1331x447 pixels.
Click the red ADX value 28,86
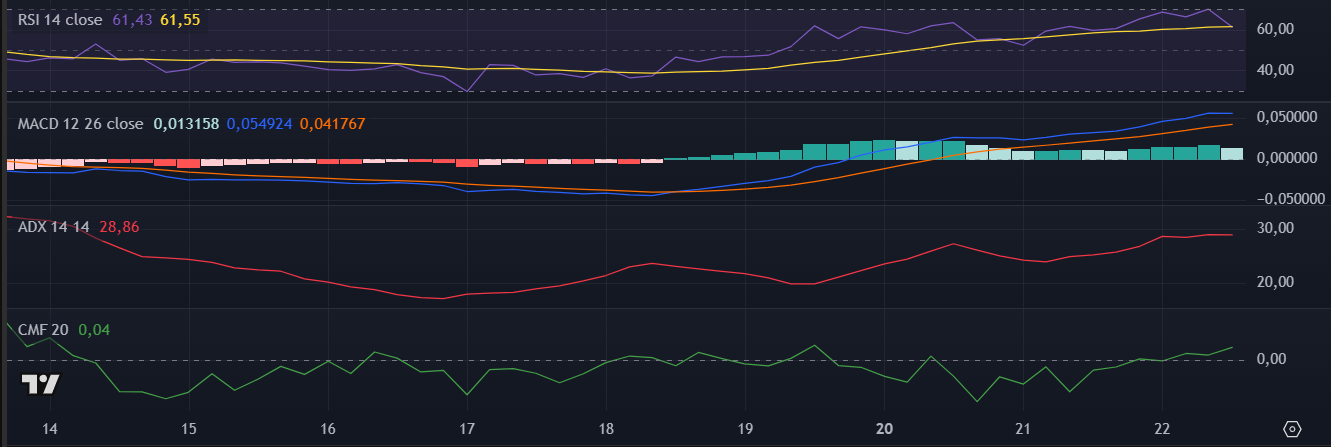click(119, 228)
